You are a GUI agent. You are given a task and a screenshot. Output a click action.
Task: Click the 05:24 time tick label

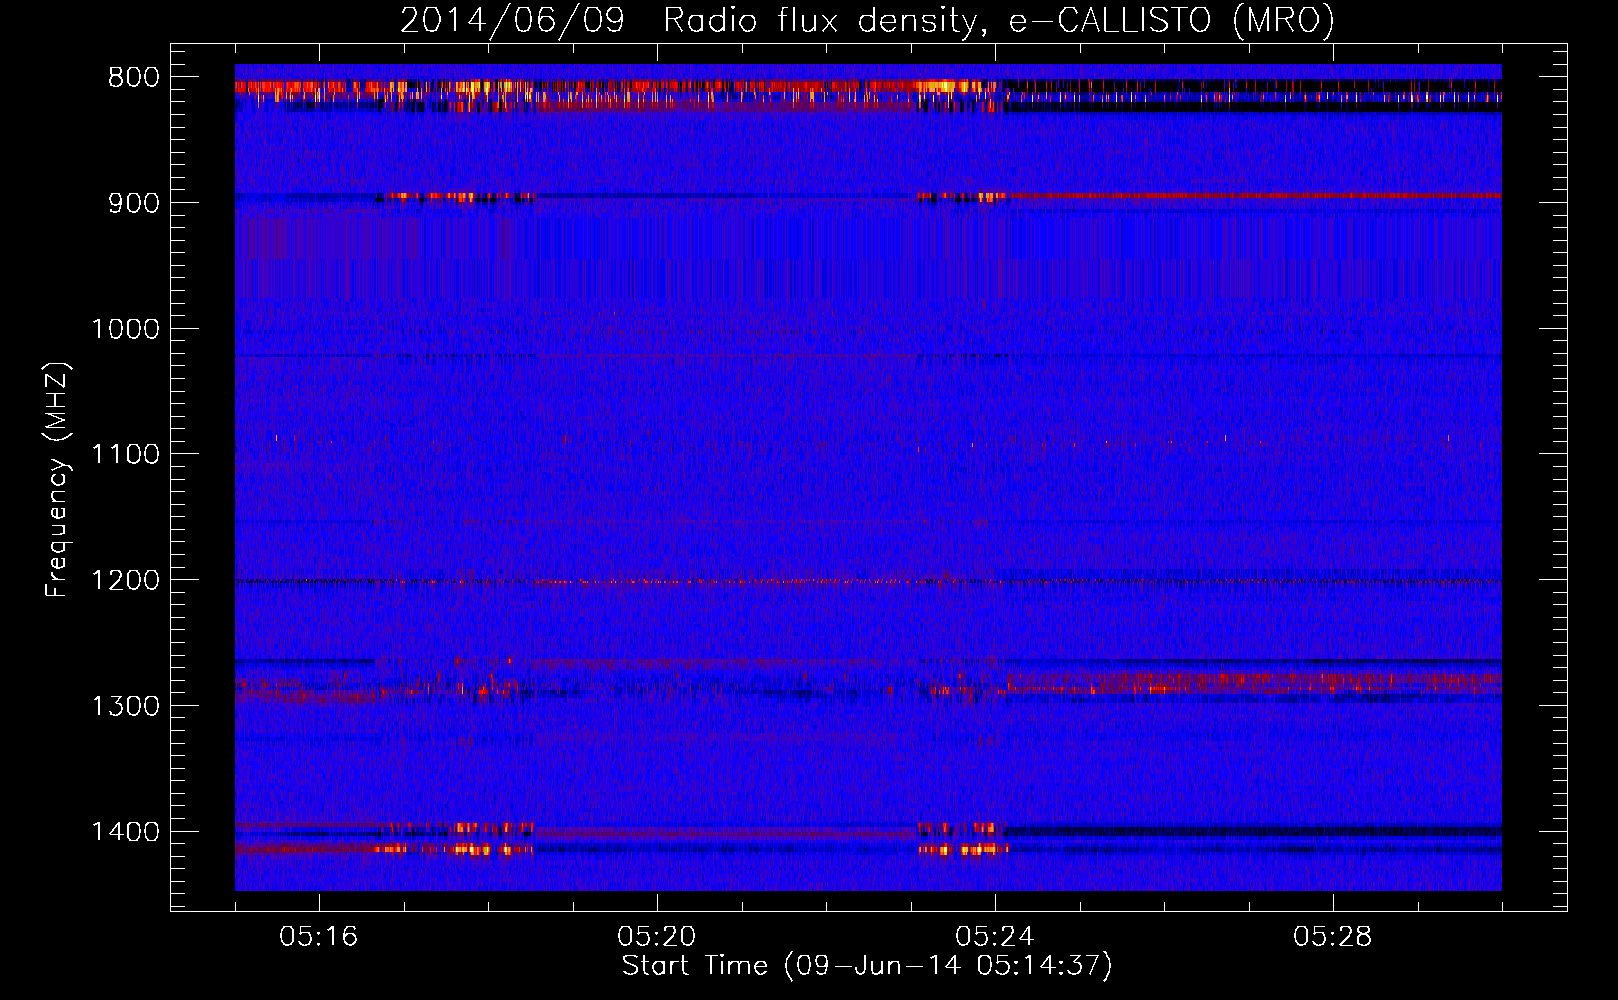995,937
